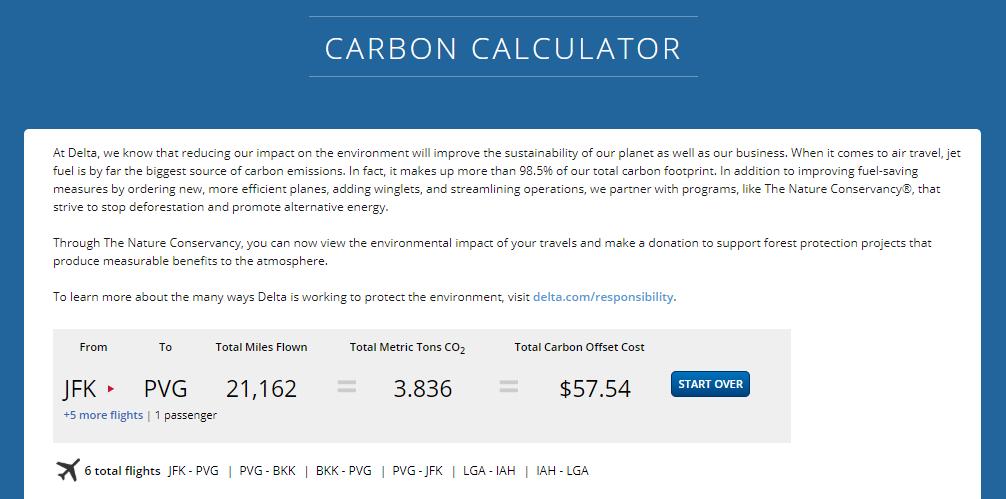Viewport: 1006px width, 499px height.
Task: Expand the +5 more flights link
Action: (x=103, y=415)
